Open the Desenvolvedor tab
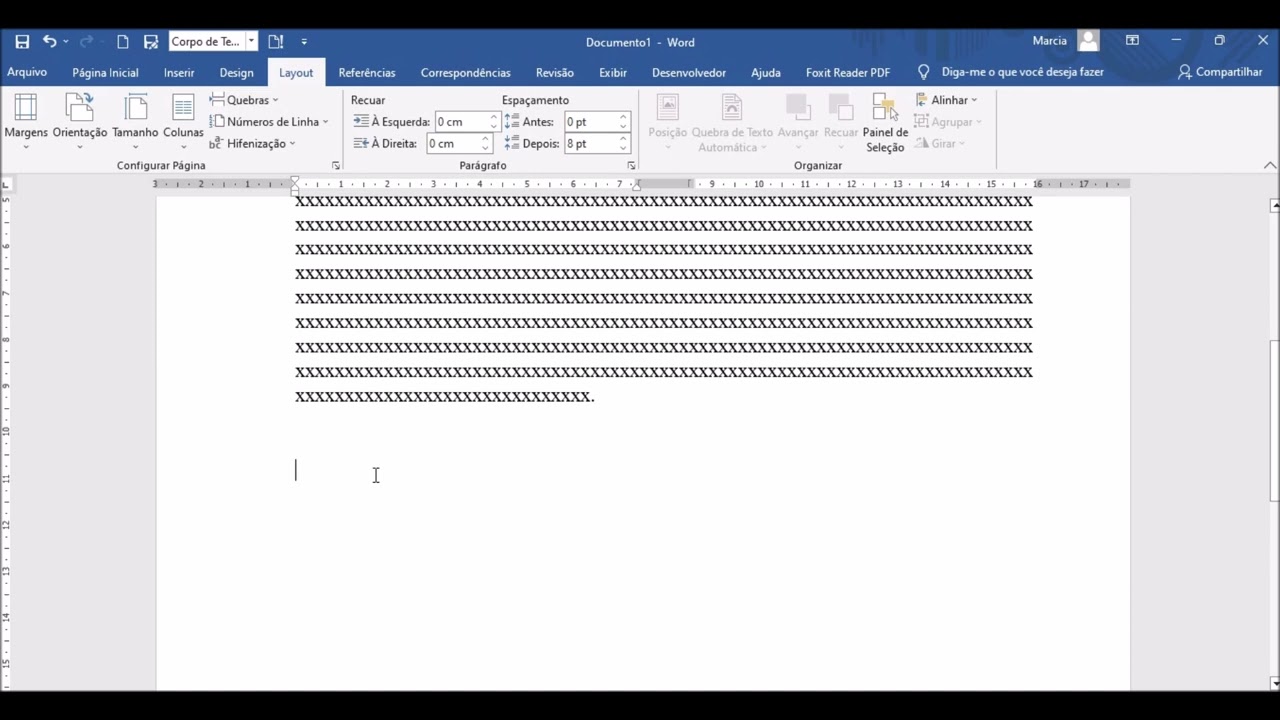This screenshot has width=1280, height=720. (x=689, y=72)
